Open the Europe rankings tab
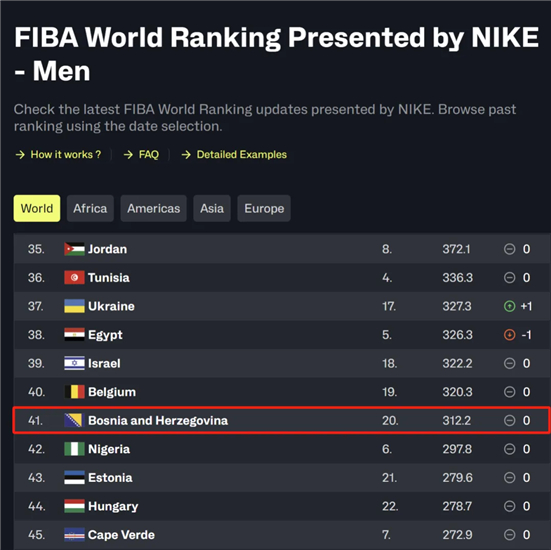The width and height of the screenshot is (551, 550). tap(264, 208)
